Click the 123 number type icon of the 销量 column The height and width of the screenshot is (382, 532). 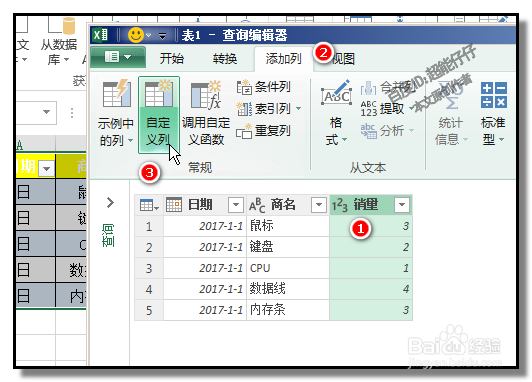pyautogui.click(x=339, y=205)
